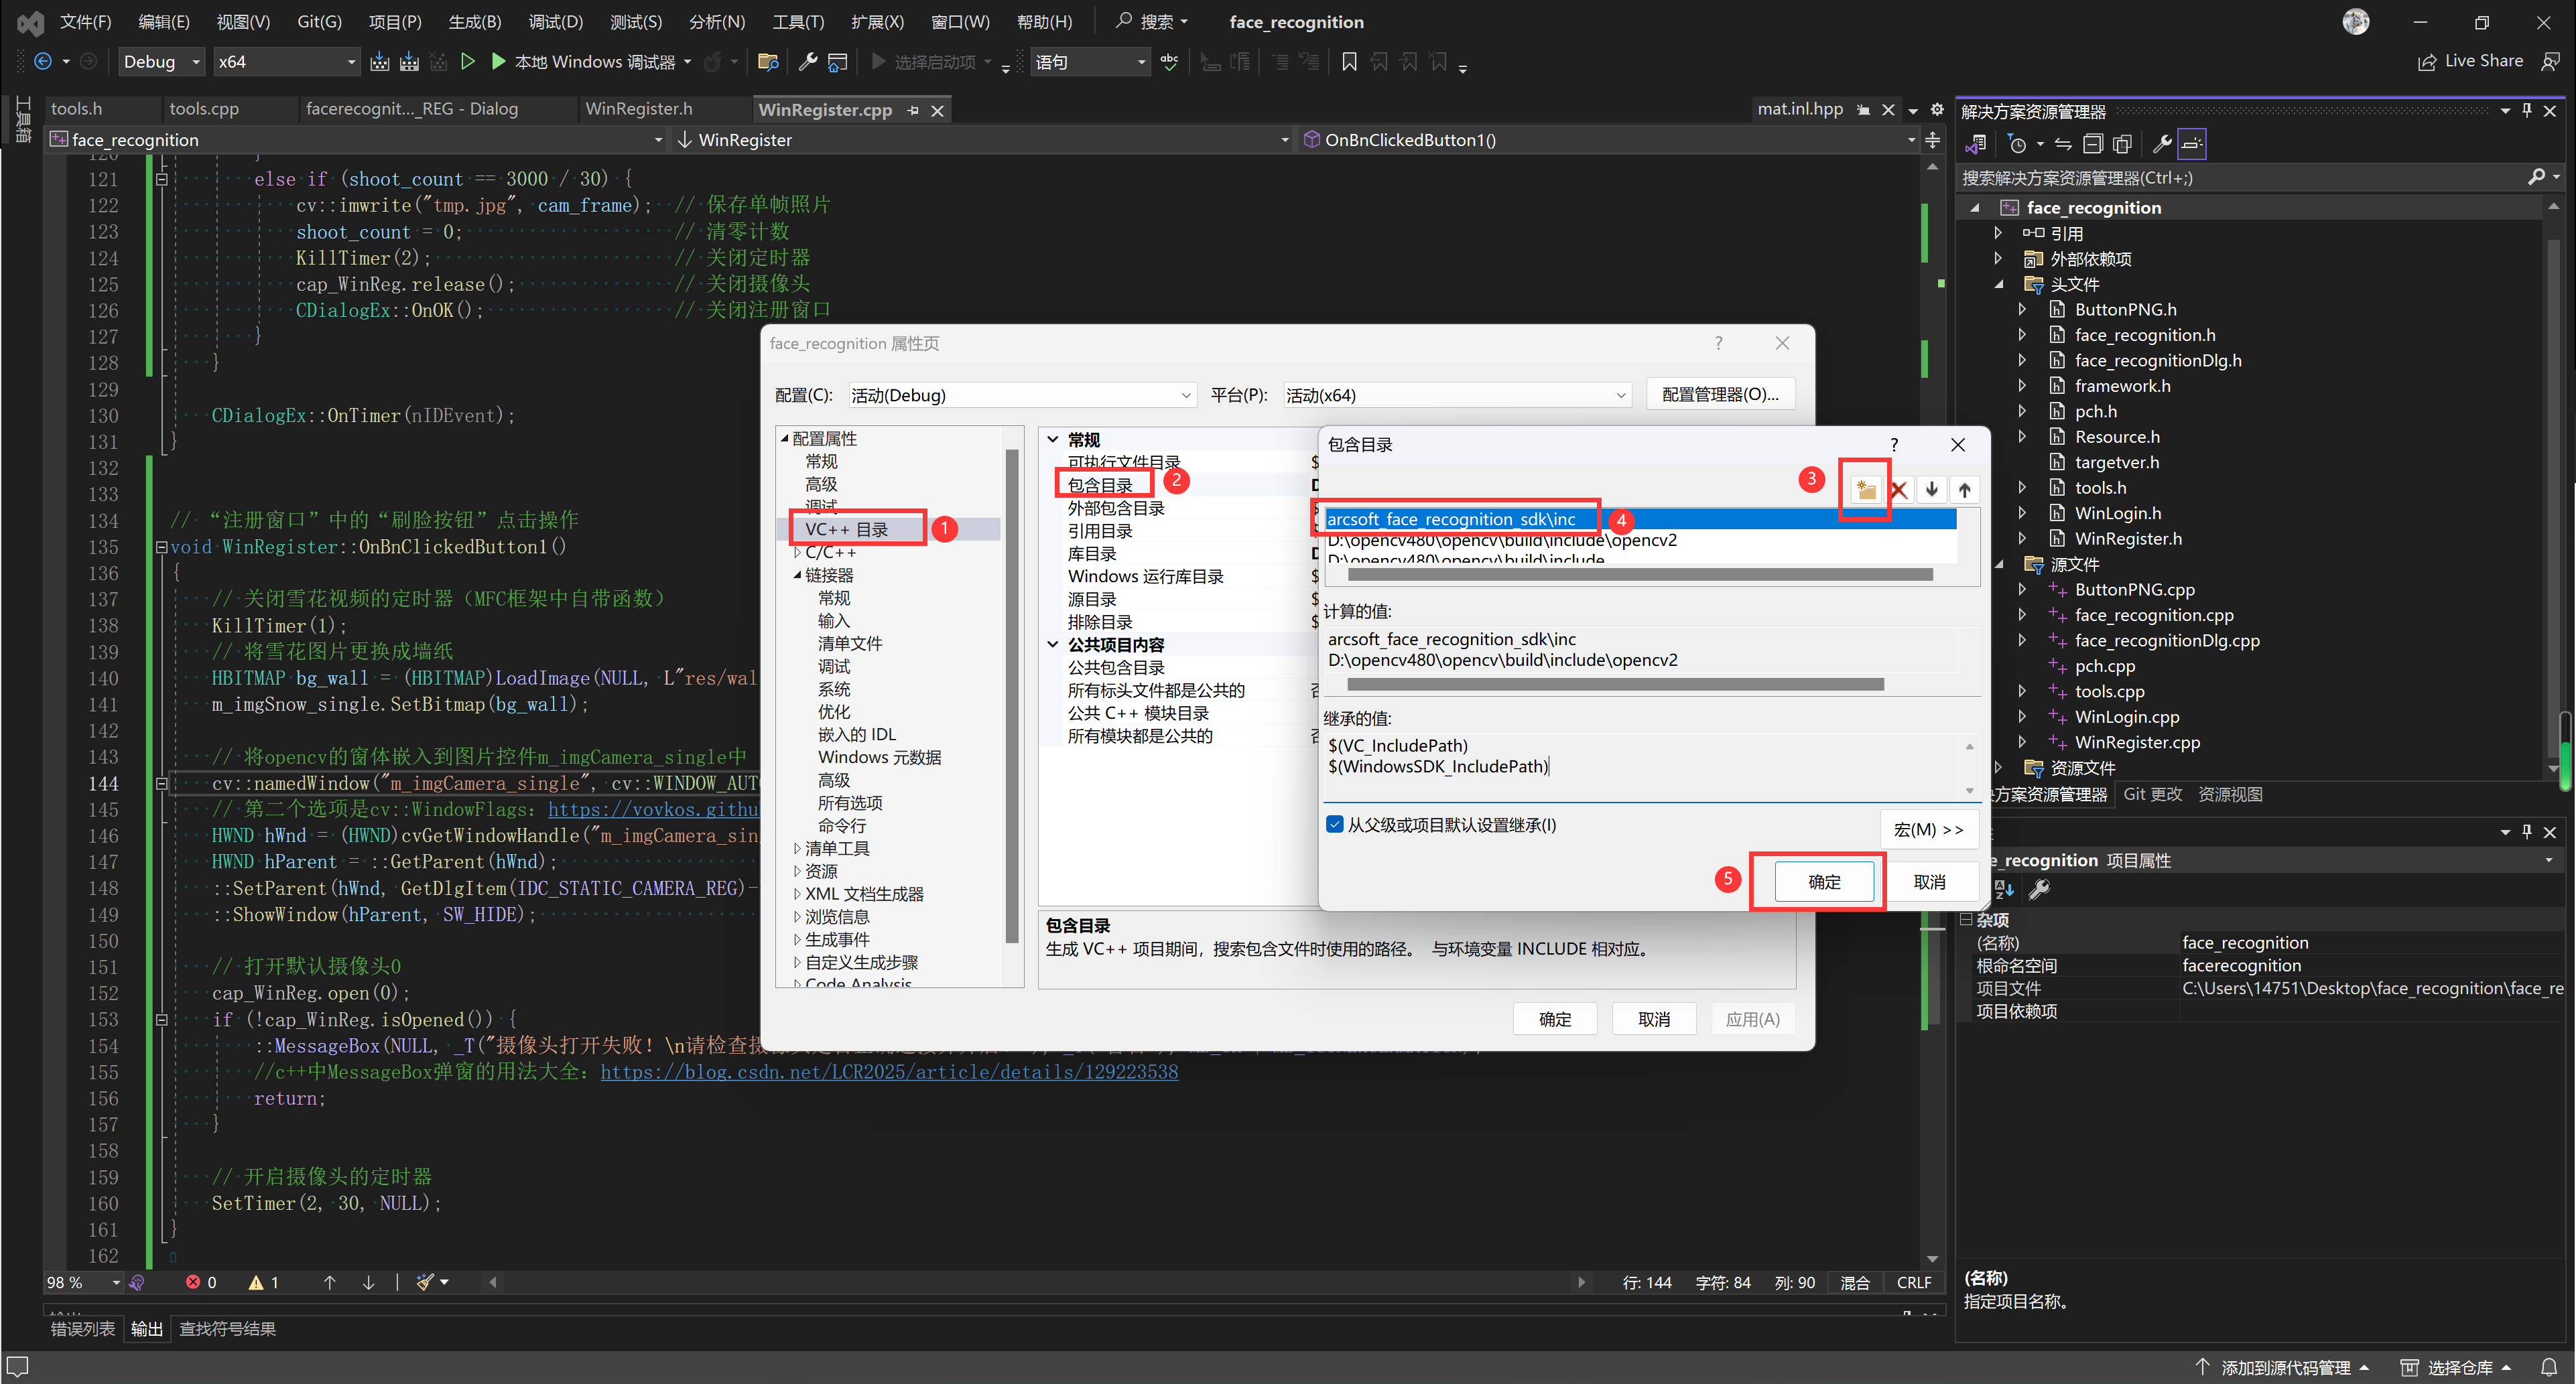Click 确定 in the include directories dialog
Viewport: 2576px width, 1384px height.
click(x=1823, y=881)
